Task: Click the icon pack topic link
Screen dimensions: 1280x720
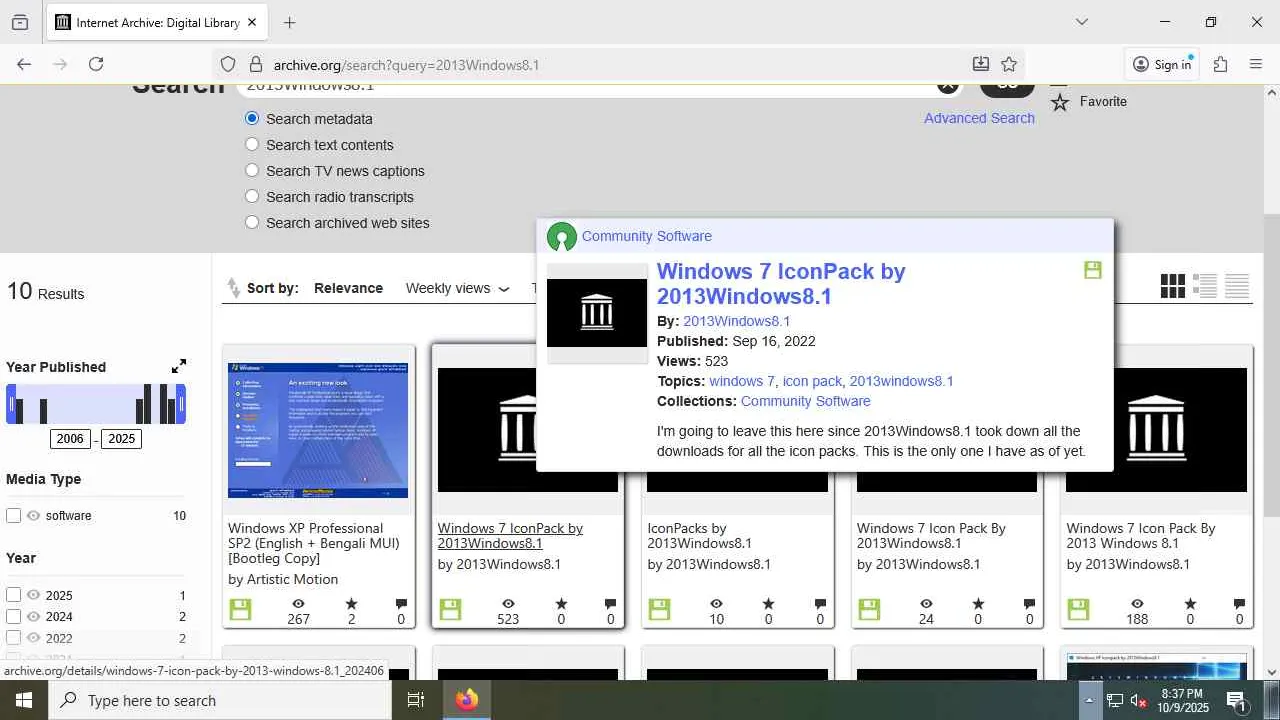Action: point(812,381)
